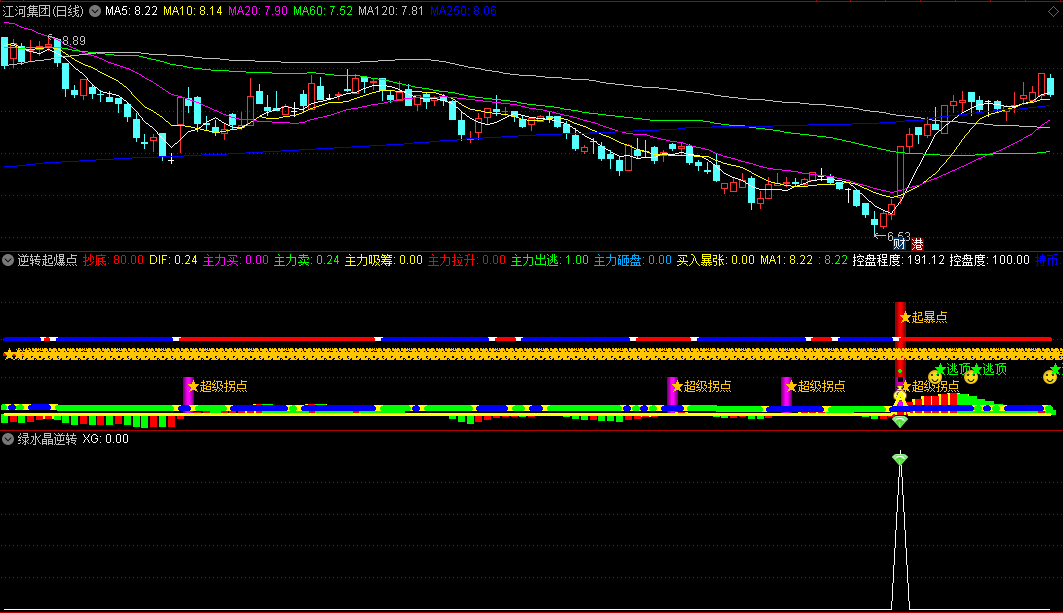Click the 主力砸盘: 0.00 value
This screenshot has height=613, width=1063.
[633, 260]
